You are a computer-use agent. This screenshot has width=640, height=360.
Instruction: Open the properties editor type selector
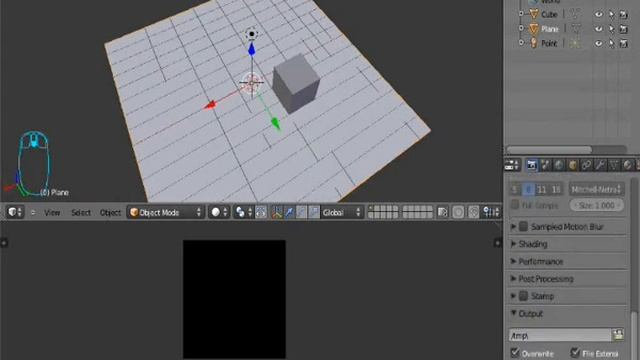[x=512, y=165]
